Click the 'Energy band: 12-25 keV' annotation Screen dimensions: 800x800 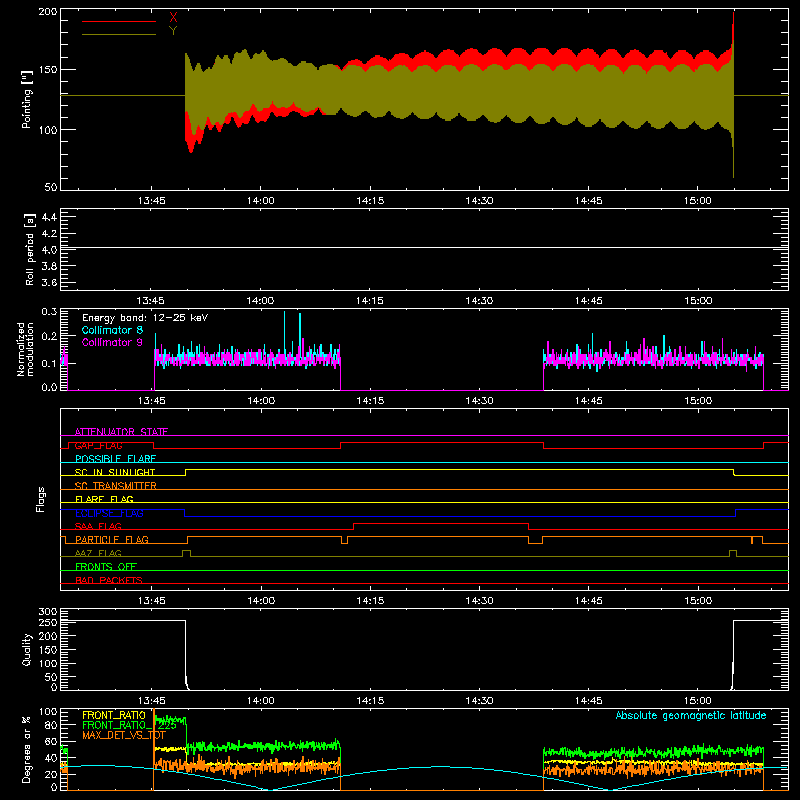pos(145,318)
